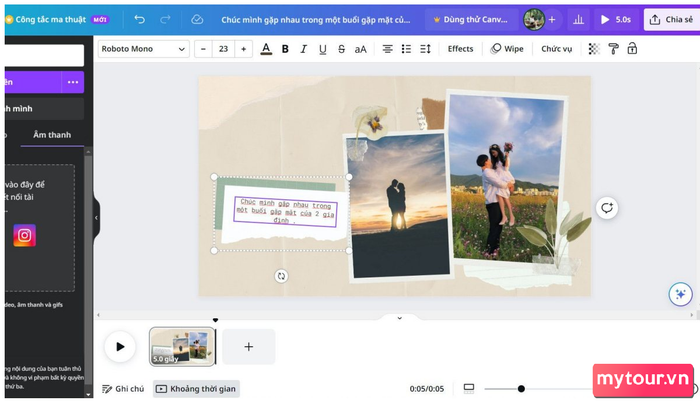Select the flower field couple photo

(506, 177)
